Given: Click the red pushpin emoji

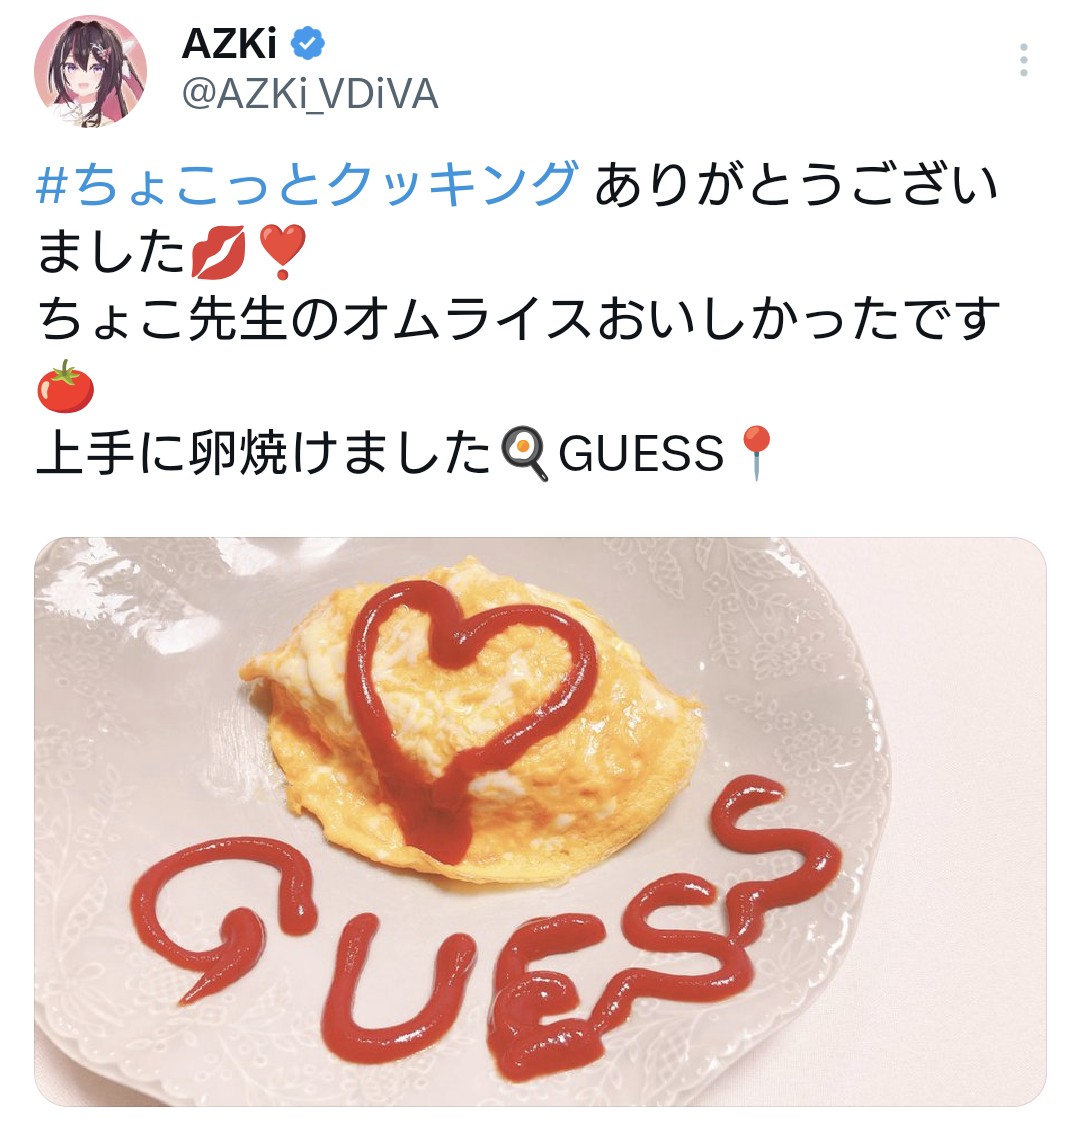Looking at the screenshot, I should pyautogui.click(x=755, y=453).
